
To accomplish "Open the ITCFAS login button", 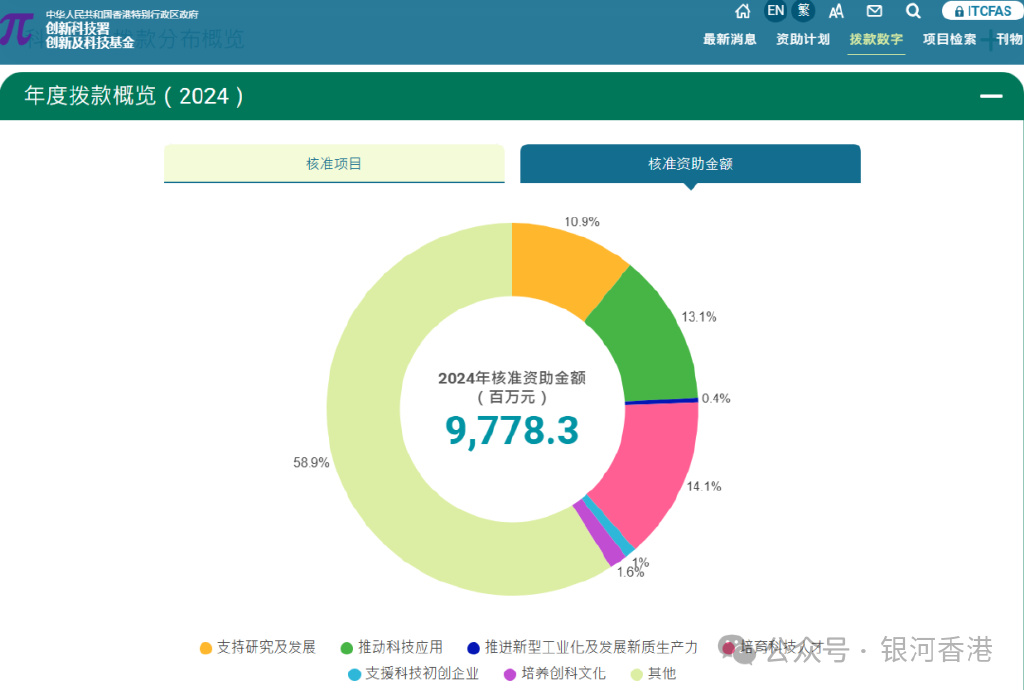I will pos(982,11).
